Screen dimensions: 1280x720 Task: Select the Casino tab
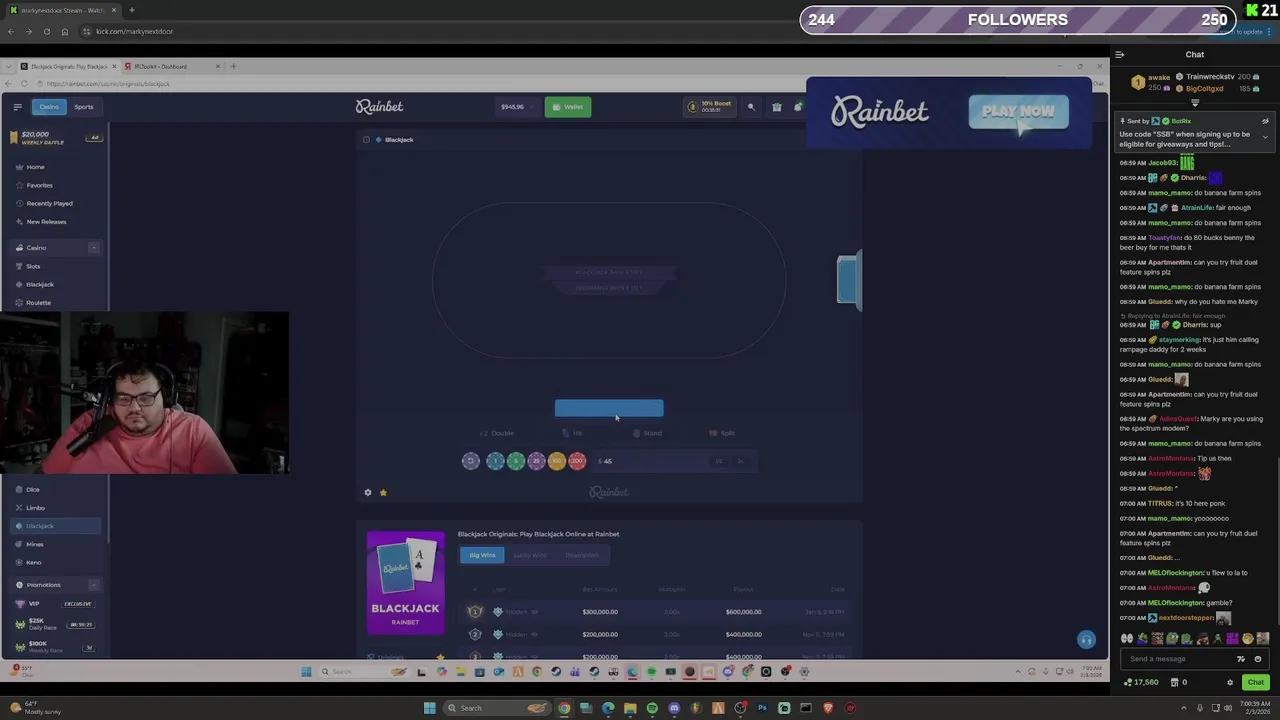49,107
